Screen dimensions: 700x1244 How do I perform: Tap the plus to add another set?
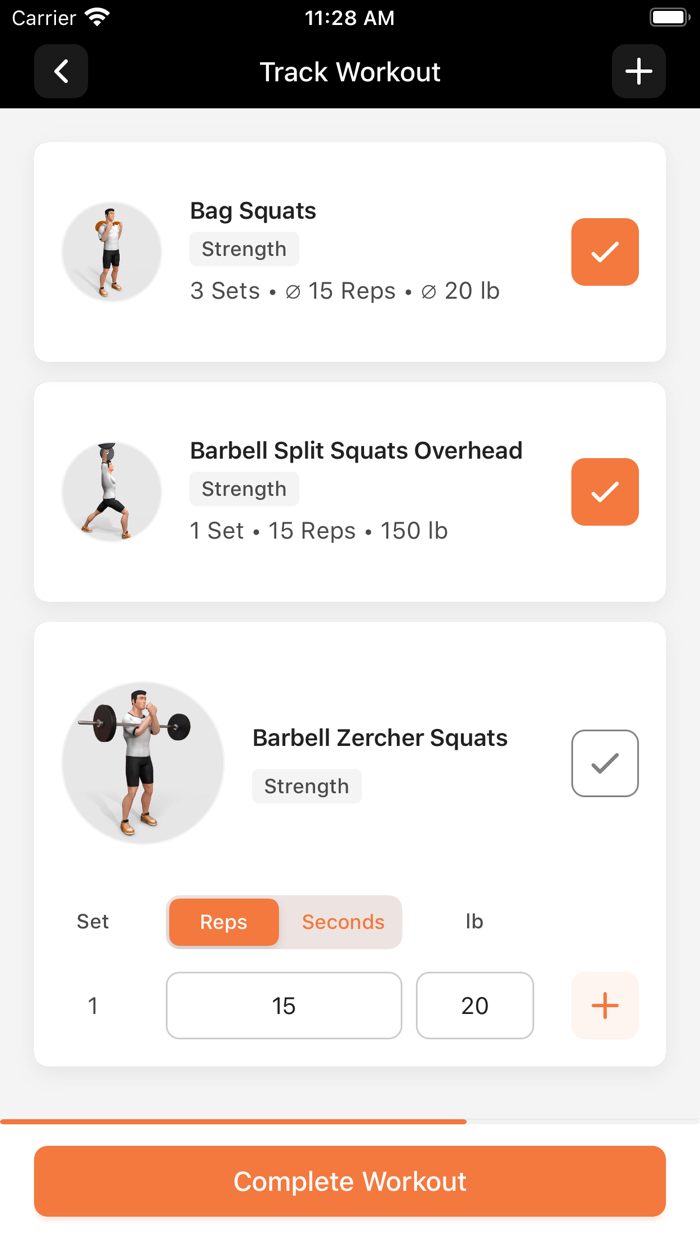604,1006
